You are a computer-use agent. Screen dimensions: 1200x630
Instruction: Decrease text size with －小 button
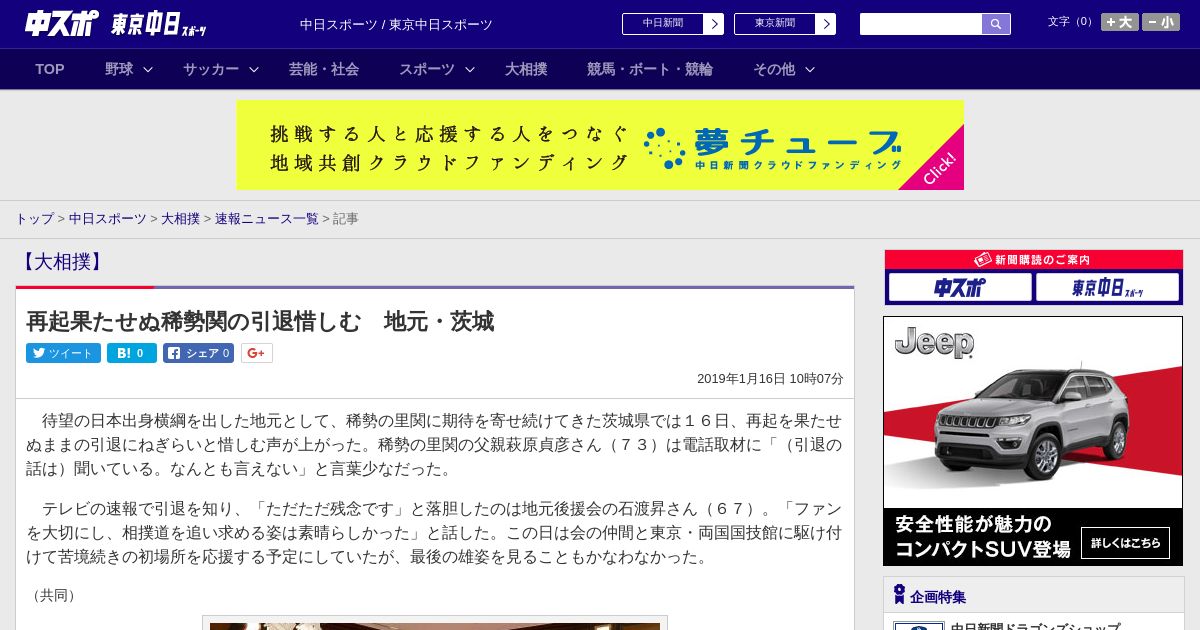tap(1161, 22)
